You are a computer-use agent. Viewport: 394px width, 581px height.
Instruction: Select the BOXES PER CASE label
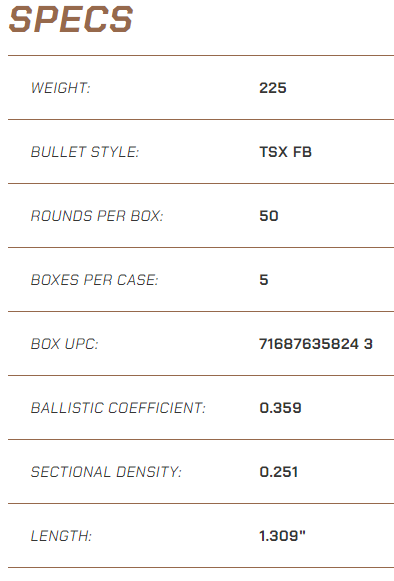[95, 280]
